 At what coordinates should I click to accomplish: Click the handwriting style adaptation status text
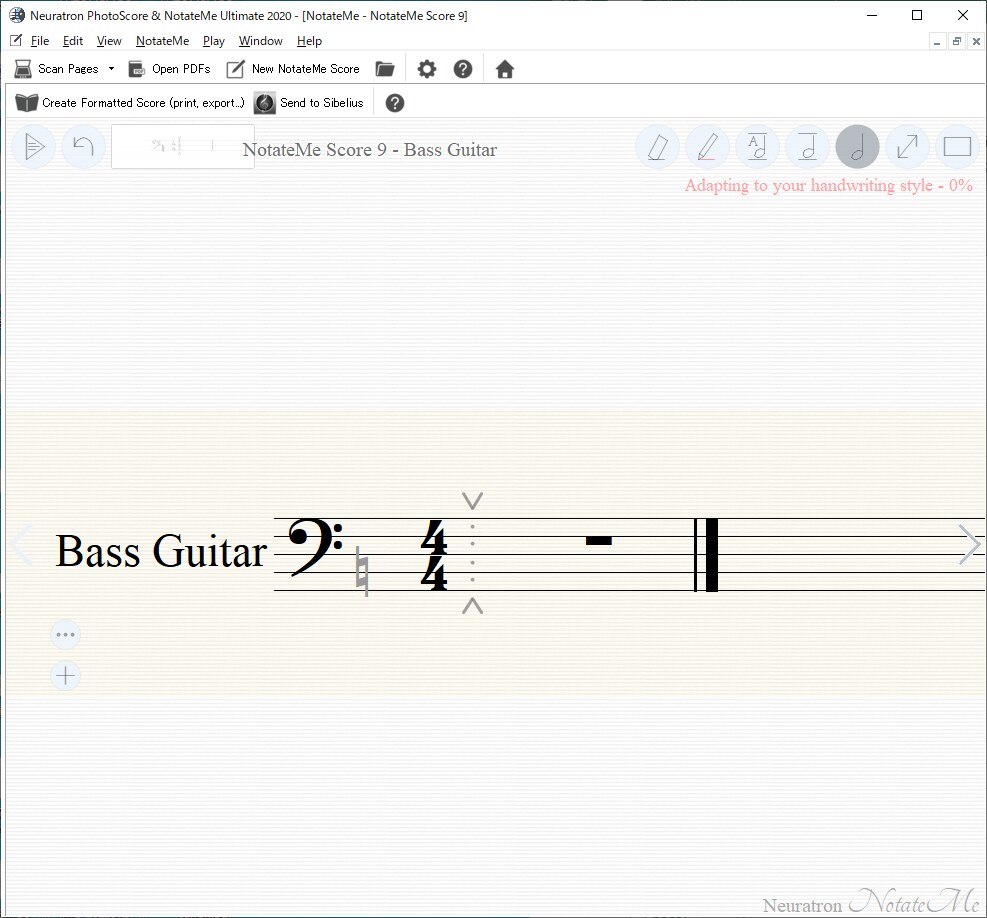(828, 185)
